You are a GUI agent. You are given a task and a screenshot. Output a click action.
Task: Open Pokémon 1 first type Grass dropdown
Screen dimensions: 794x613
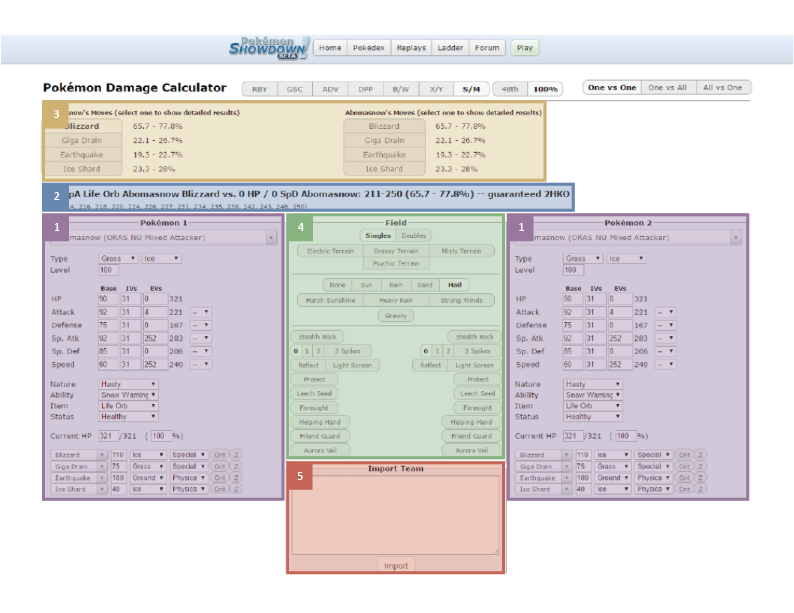[x=118, y=258]
